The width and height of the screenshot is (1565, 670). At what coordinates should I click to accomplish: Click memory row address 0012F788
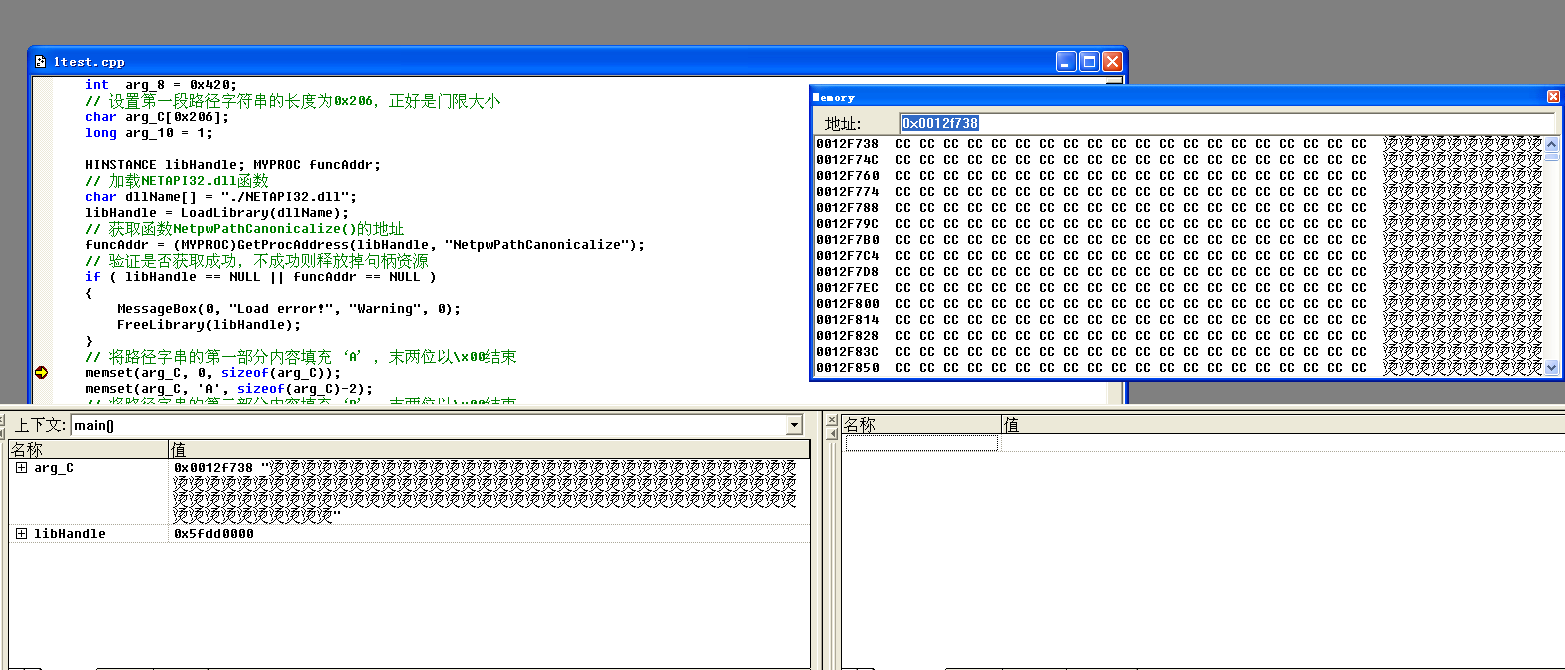coord(848,208)
